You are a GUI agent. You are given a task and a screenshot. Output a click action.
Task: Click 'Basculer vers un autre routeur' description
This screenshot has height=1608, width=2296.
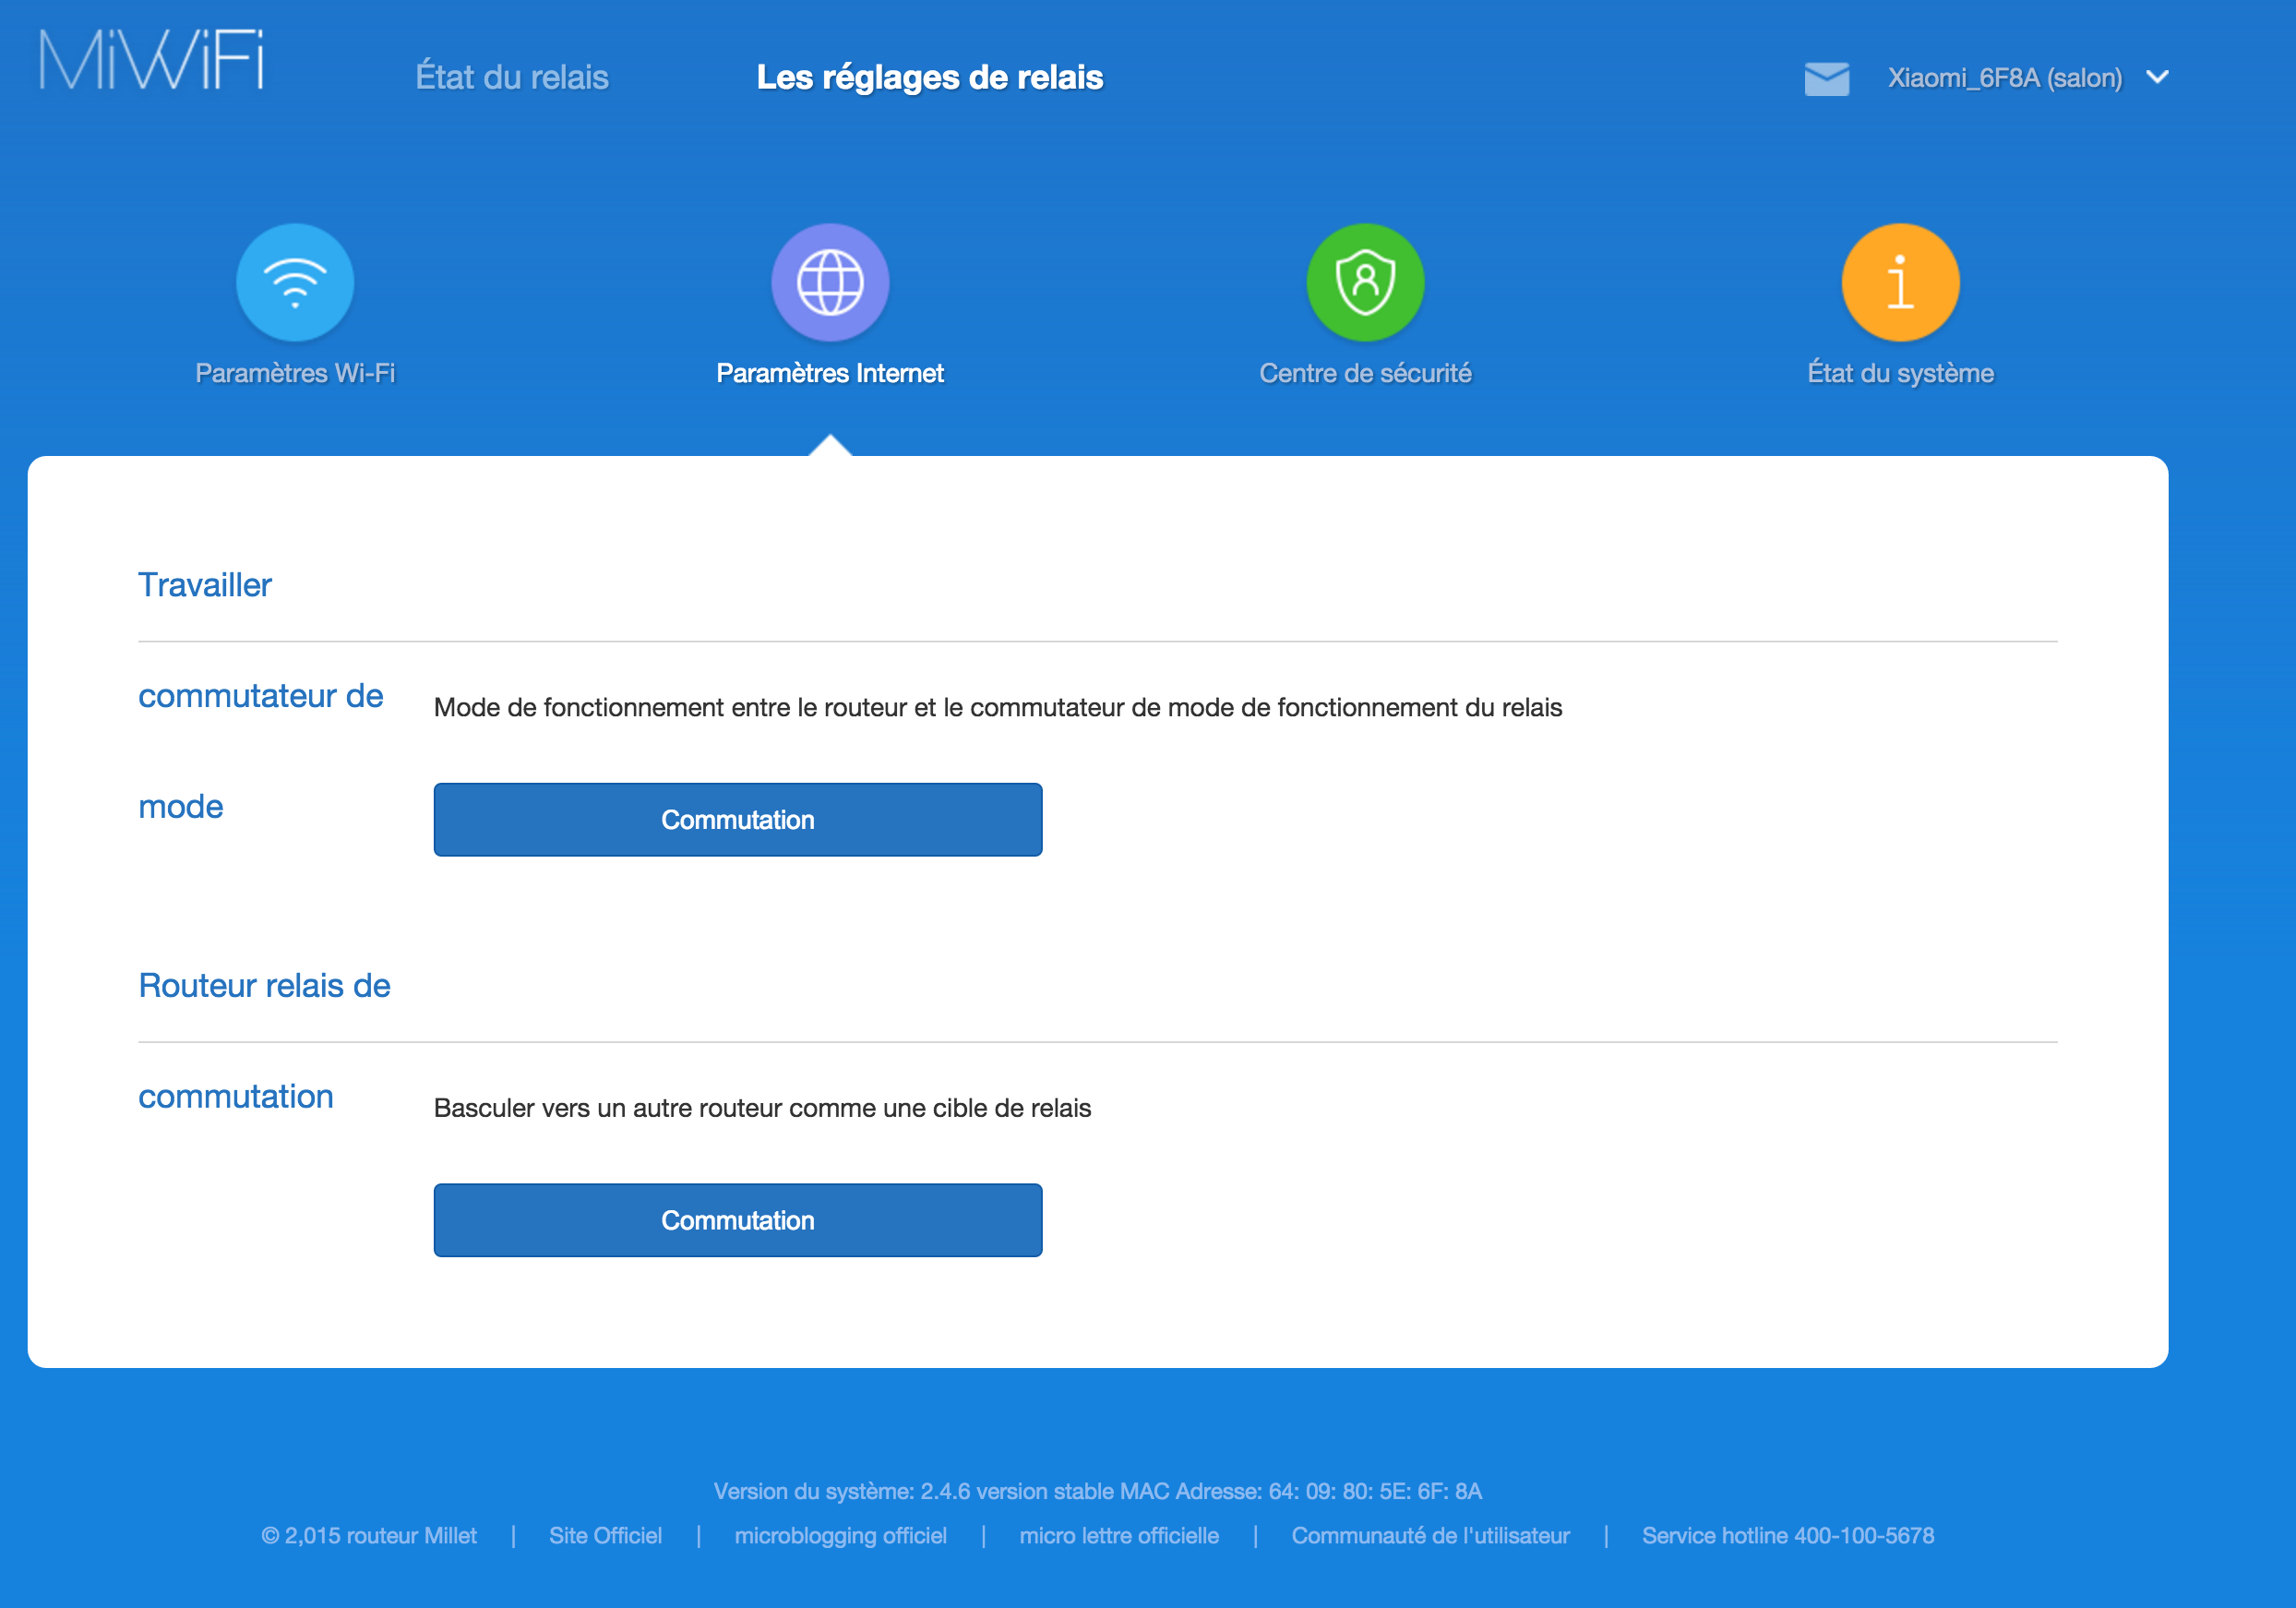pyautogui.click(x=762, y=1108)
